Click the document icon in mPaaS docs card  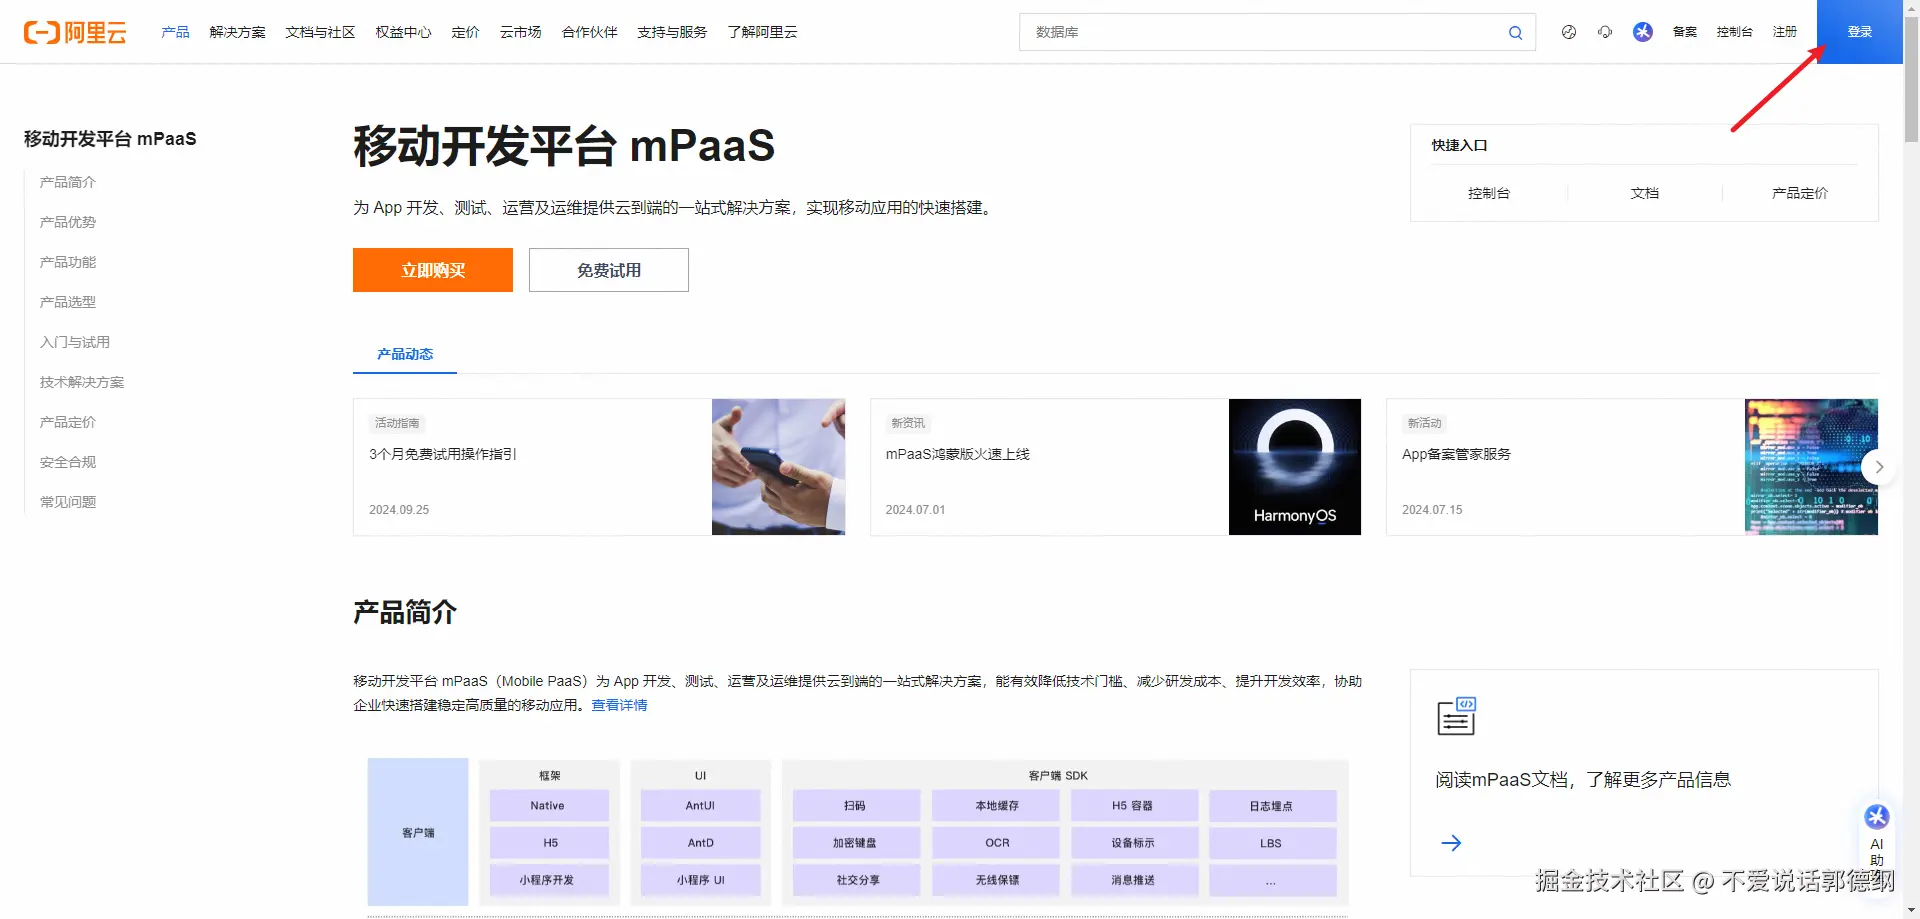tap(1456, 716)
